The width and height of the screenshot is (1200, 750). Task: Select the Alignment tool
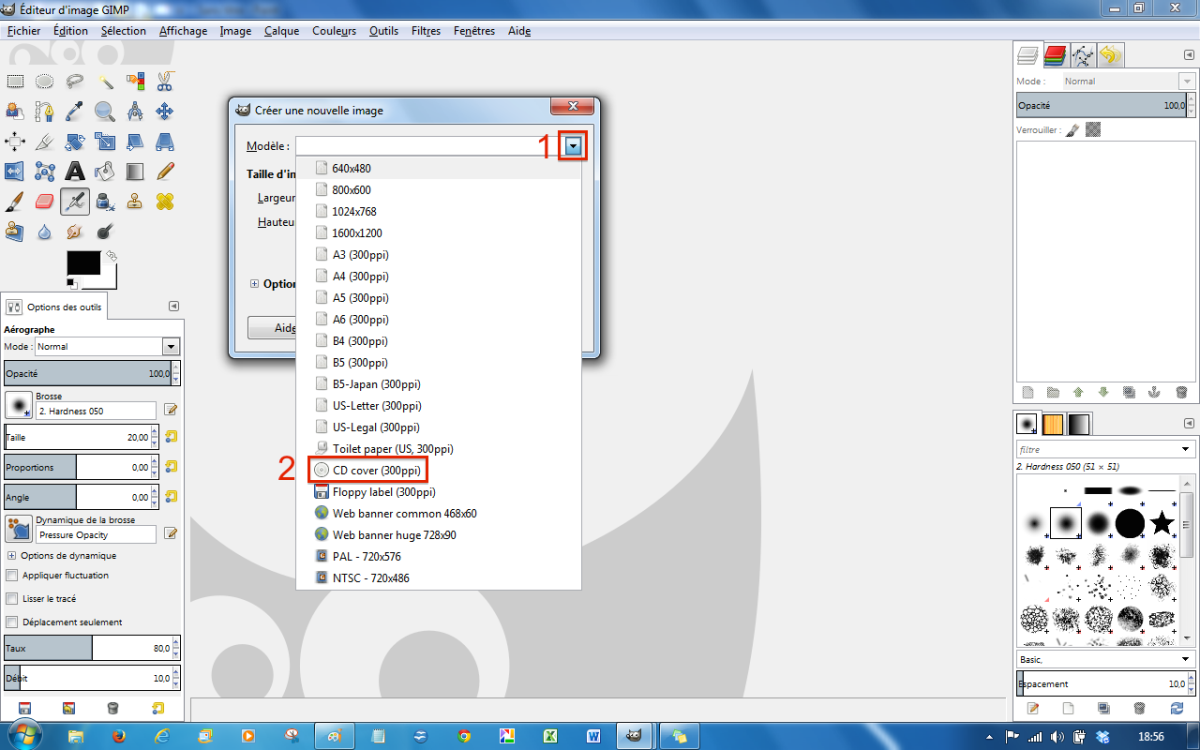(x=15, y=141)
